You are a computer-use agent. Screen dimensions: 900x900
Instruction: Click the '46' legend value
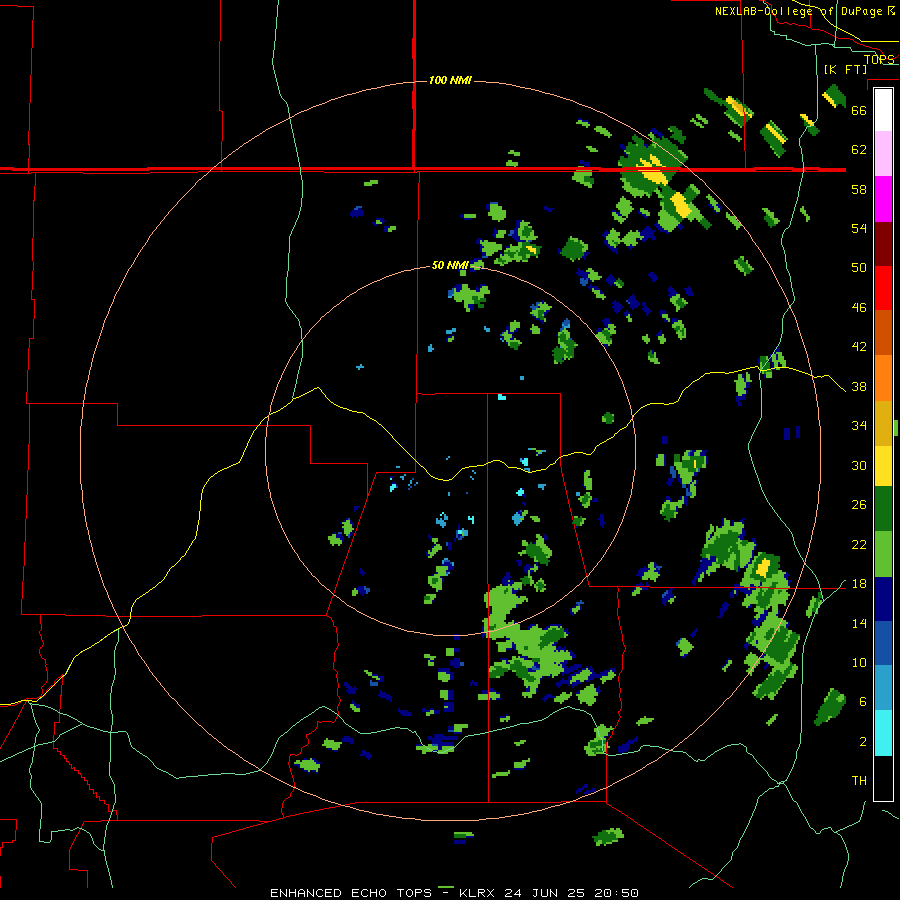point(859,308)
